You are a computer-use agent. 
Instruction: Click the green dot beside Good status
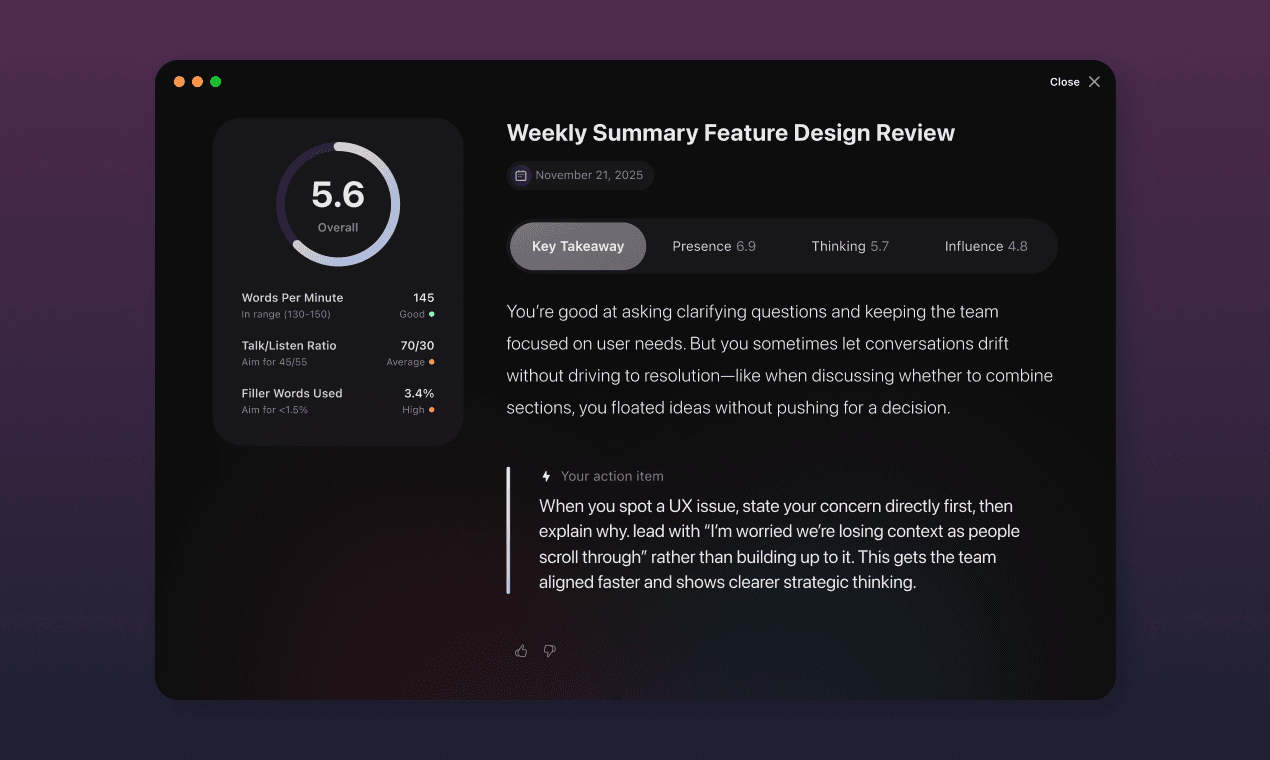[x=431, y=314]
